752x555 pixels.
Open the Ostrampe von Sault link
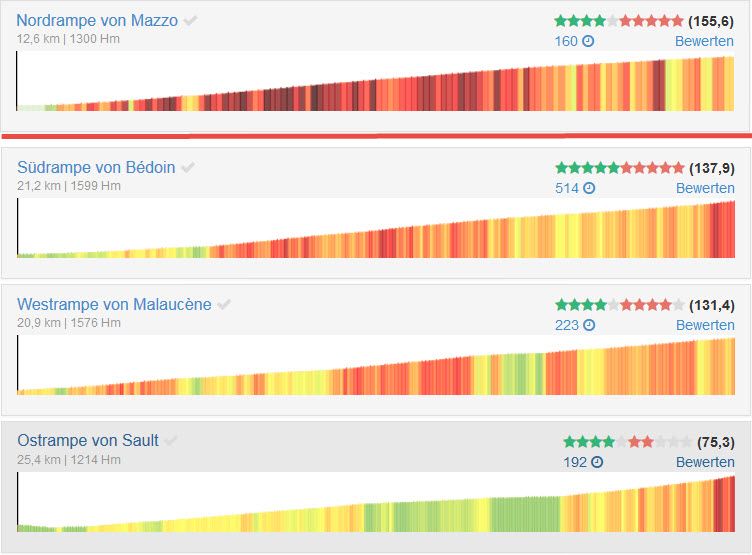[88, 439]
